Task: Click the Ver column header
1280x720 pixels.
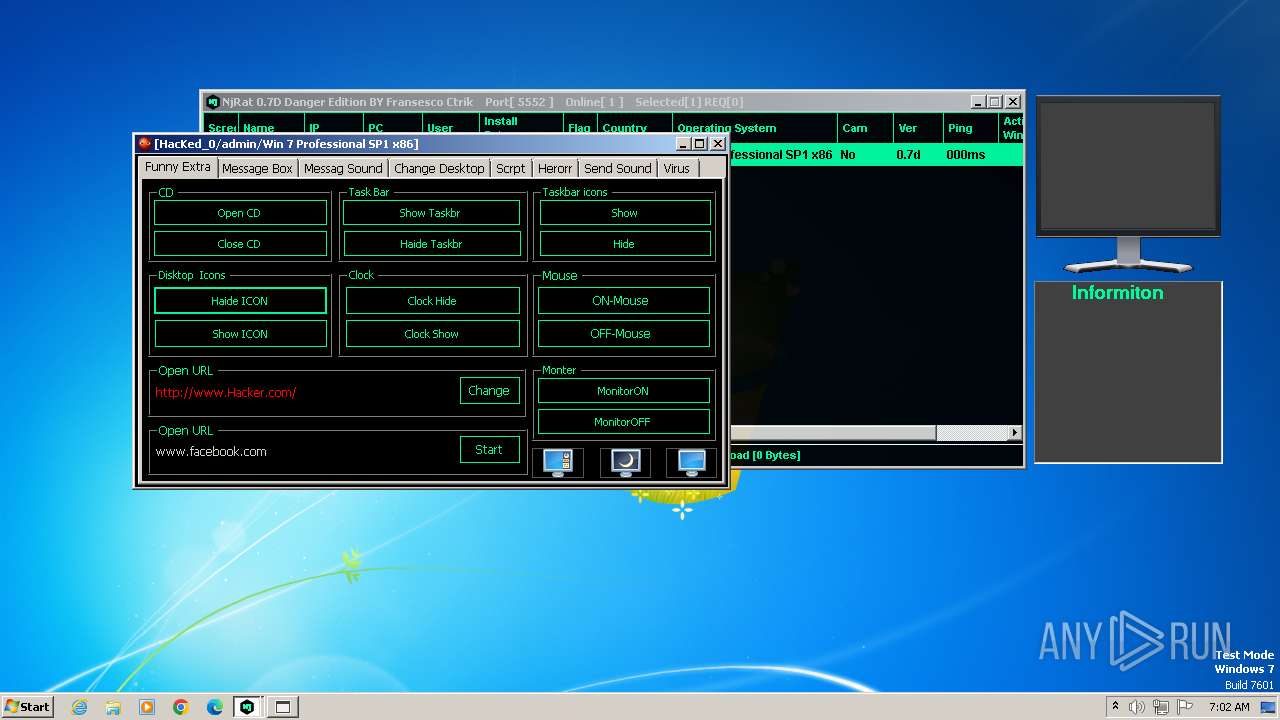Action: coord(918,128)
